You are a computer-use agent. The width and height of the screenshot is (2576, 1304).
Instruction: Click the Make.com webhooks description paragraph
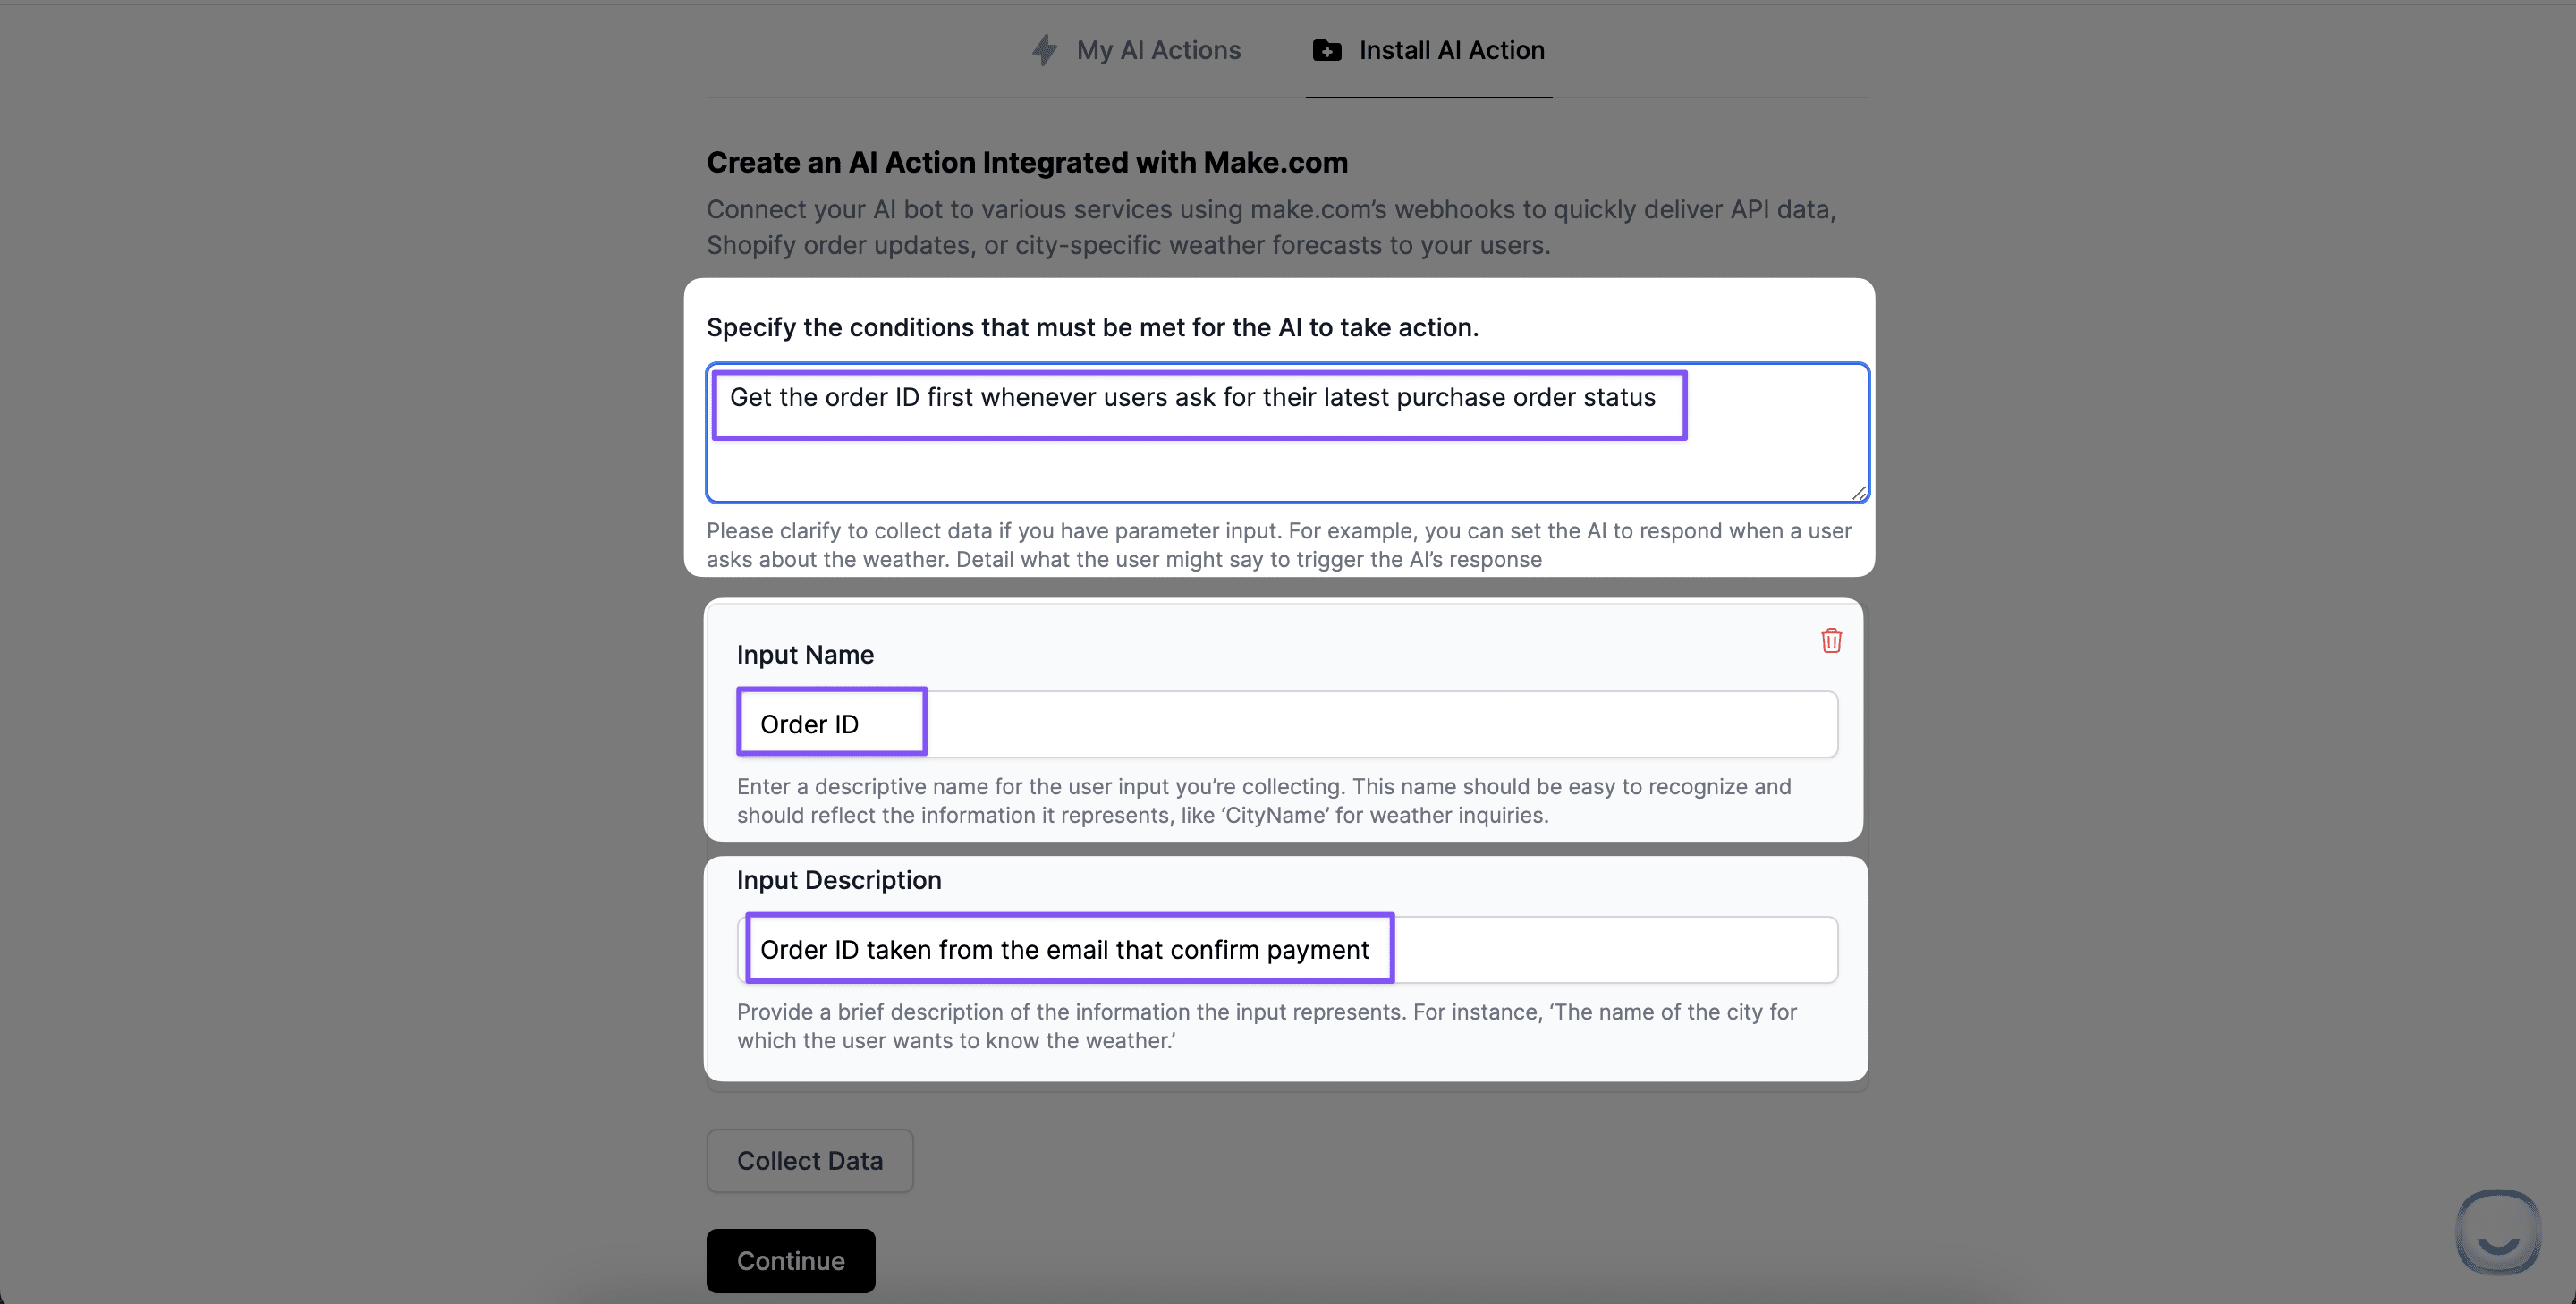click(x=1271, y=227)
